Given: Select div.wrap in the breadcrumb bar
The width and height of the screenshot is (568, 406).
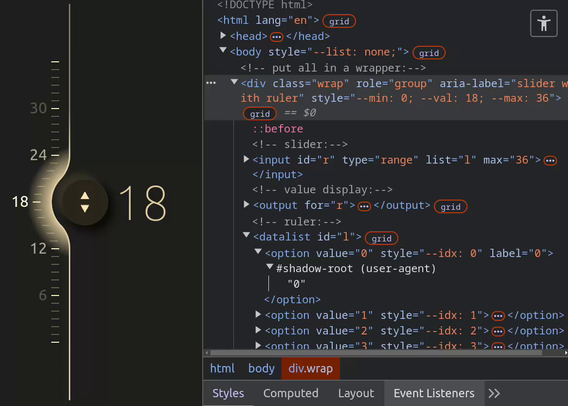Looking at the screenshot, I should (x=310, y=368).
